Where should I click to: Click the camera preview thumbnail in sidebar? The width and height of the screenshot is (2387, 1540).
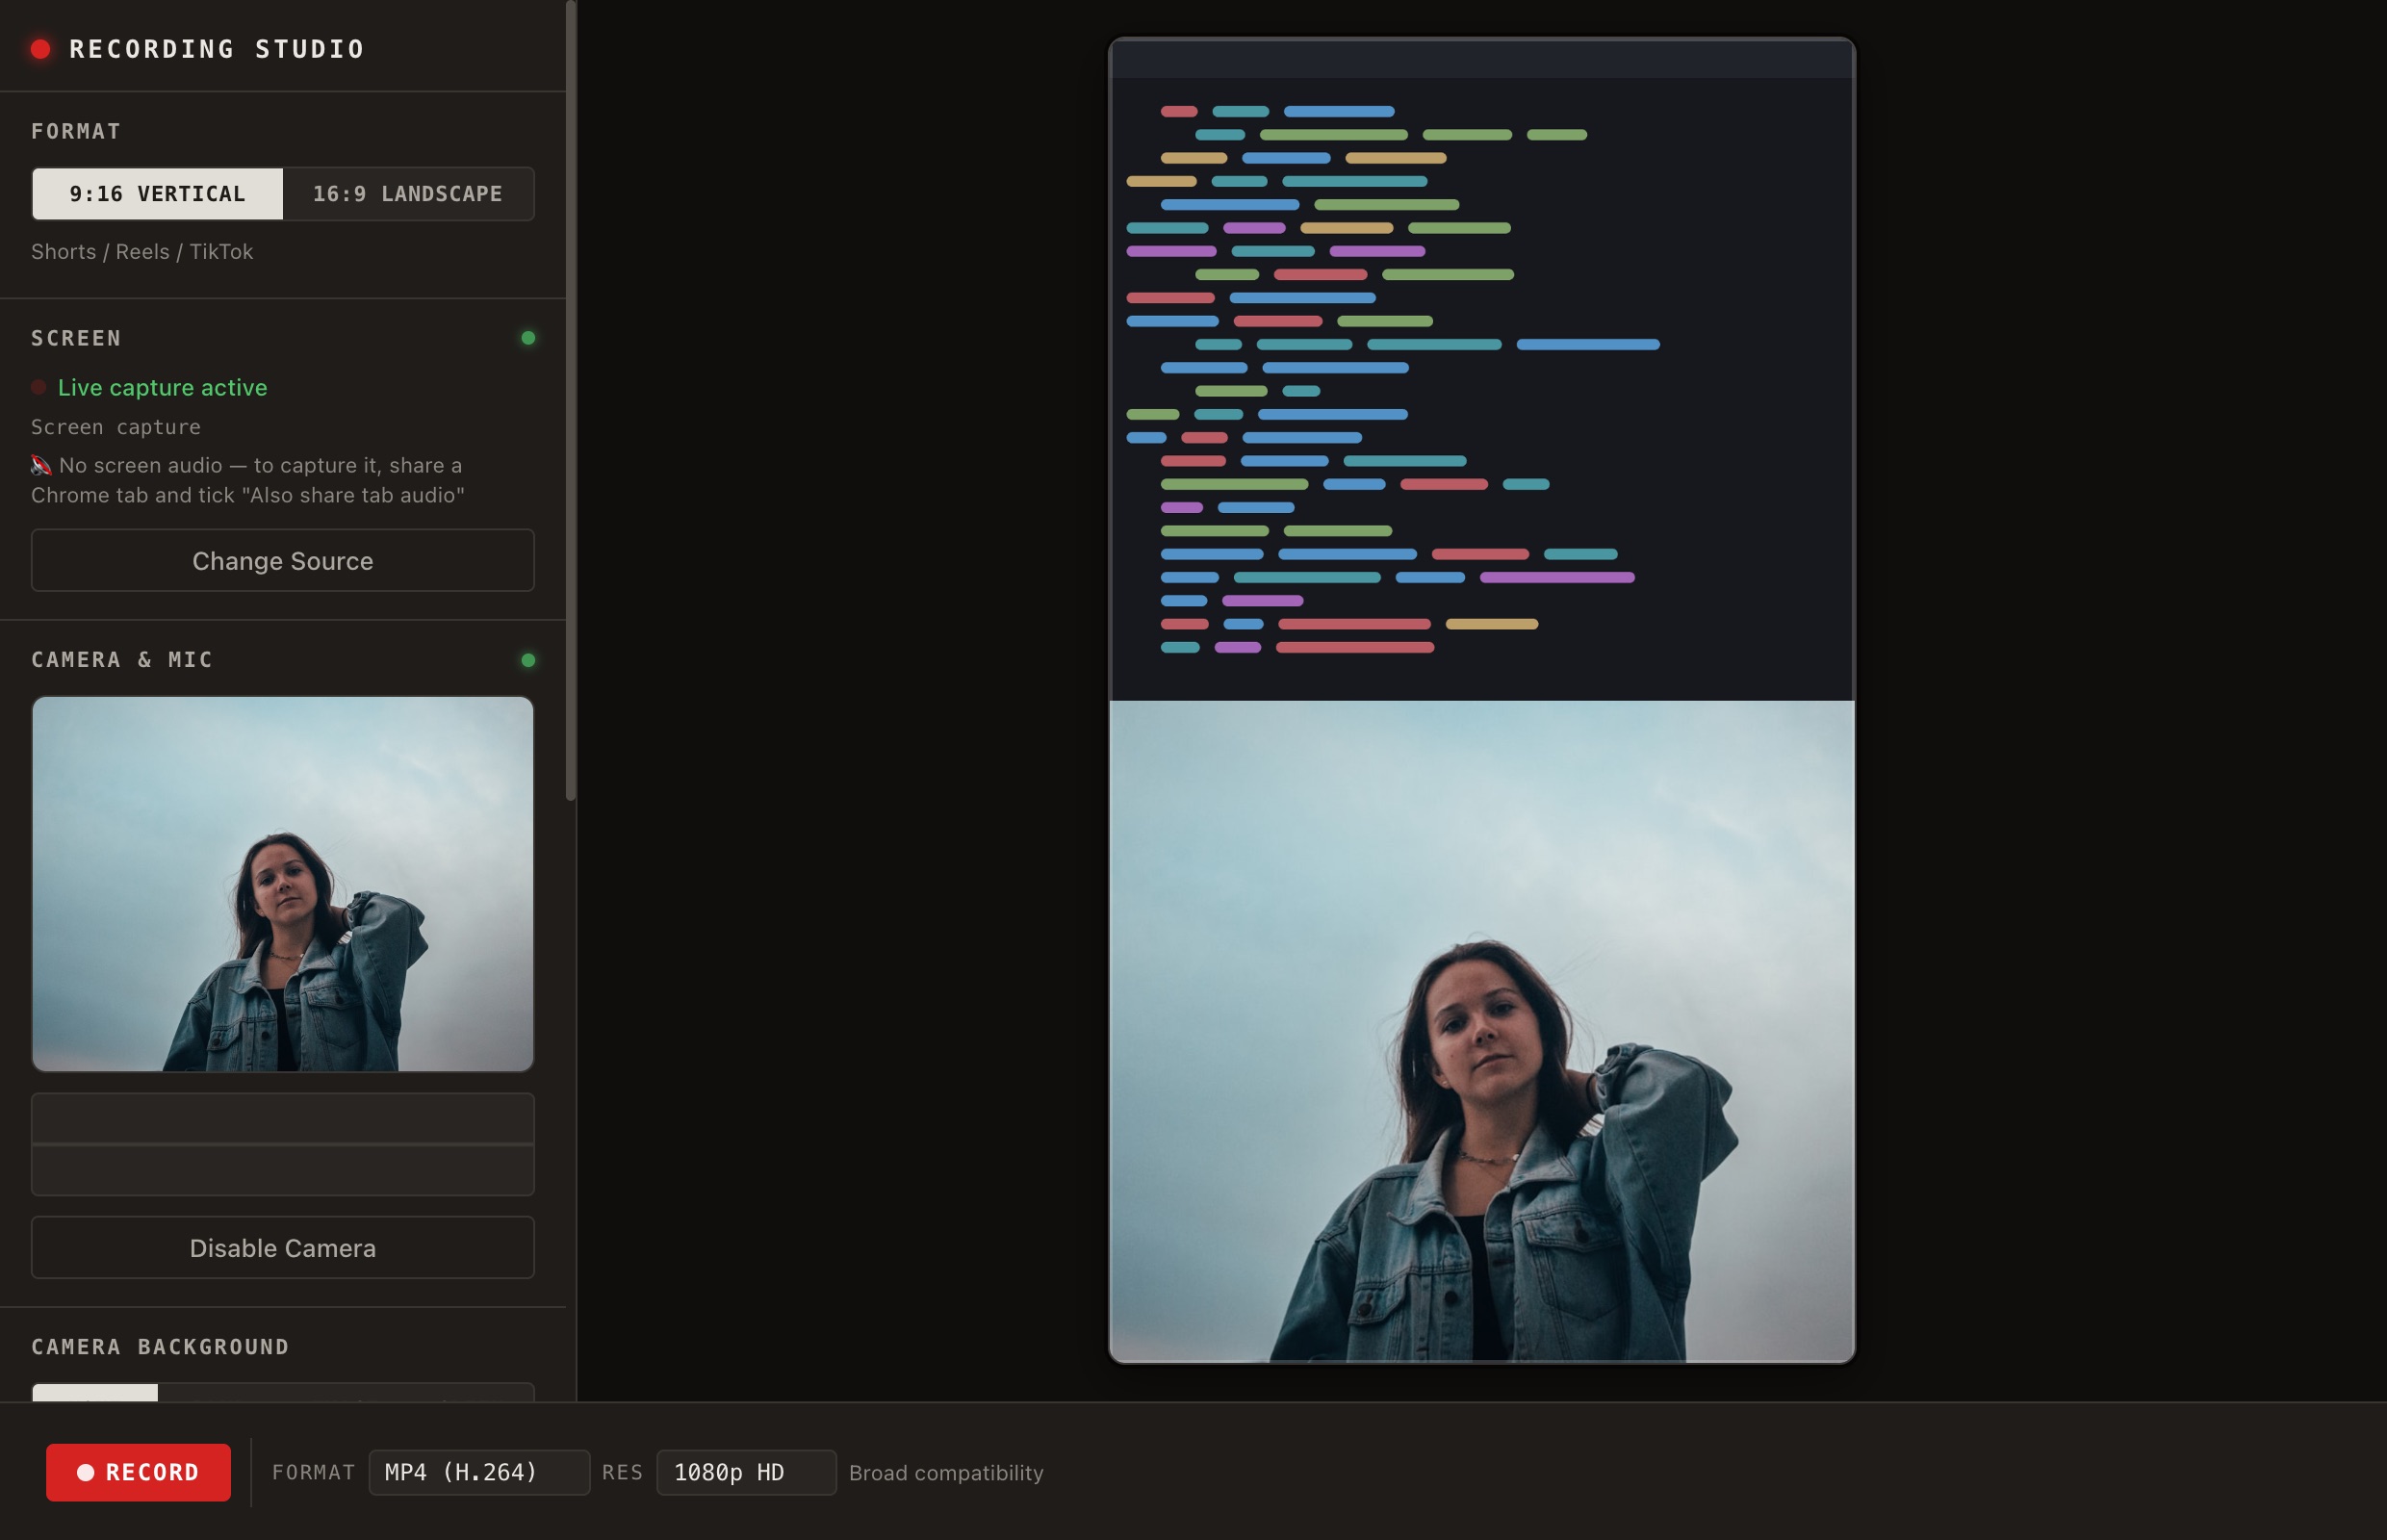click(x=283, y=884)
